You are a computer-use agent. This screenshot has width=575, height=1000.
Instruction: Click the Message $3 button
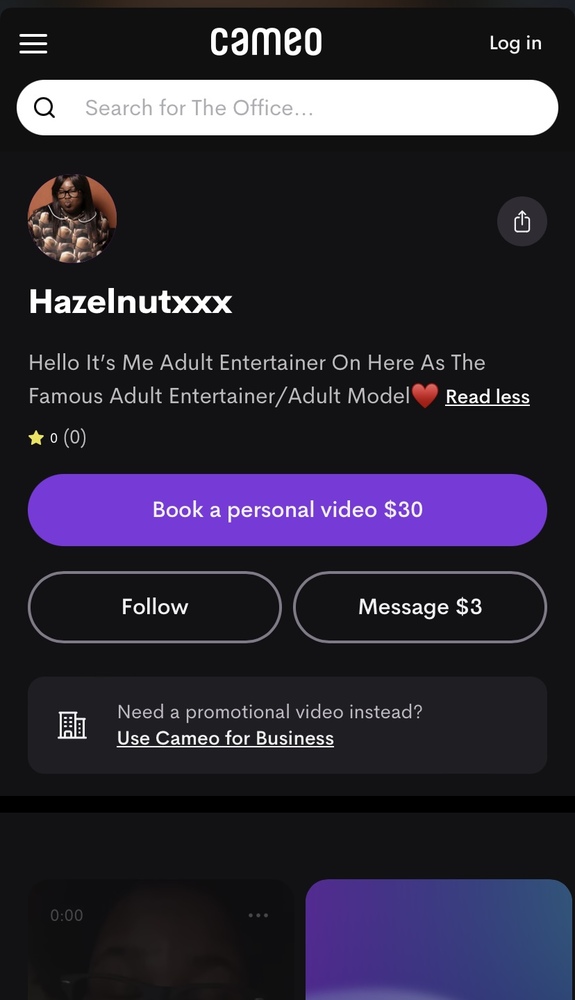point(420,607)
